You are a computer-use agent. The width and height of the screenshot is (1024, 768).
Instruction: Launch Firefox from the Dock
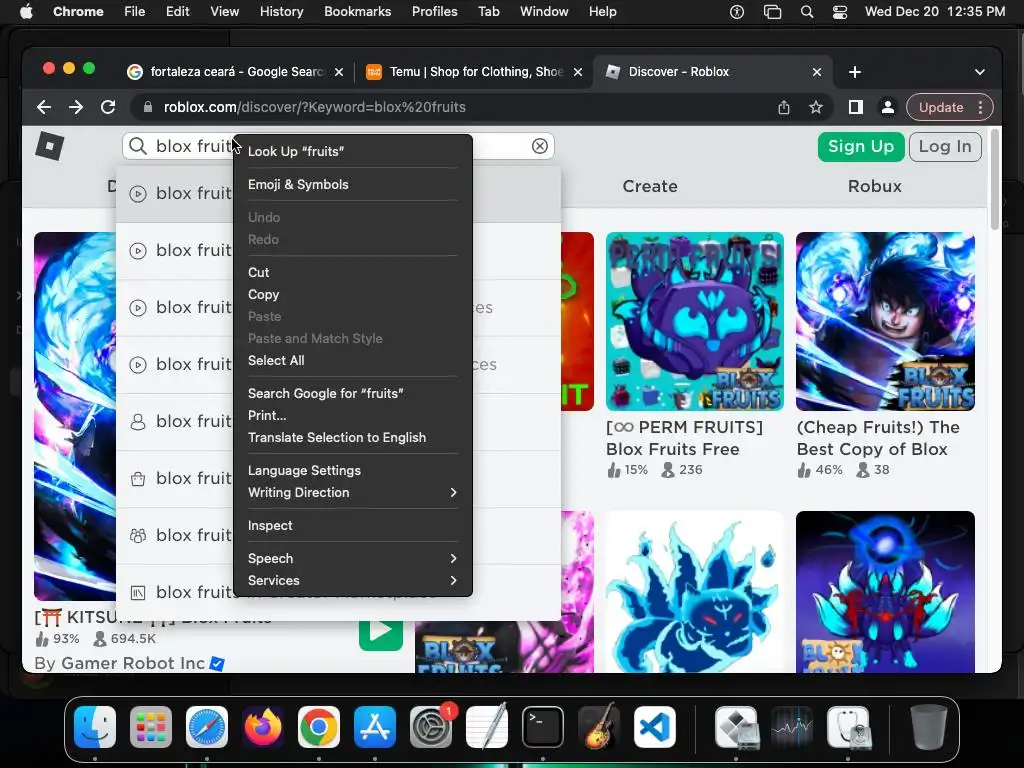click(x=263, y=727)
